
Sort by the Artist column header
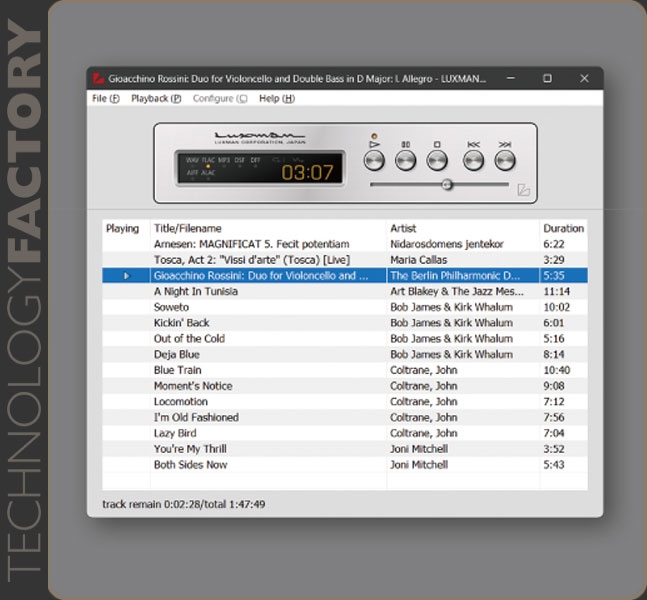pos(463,228)
